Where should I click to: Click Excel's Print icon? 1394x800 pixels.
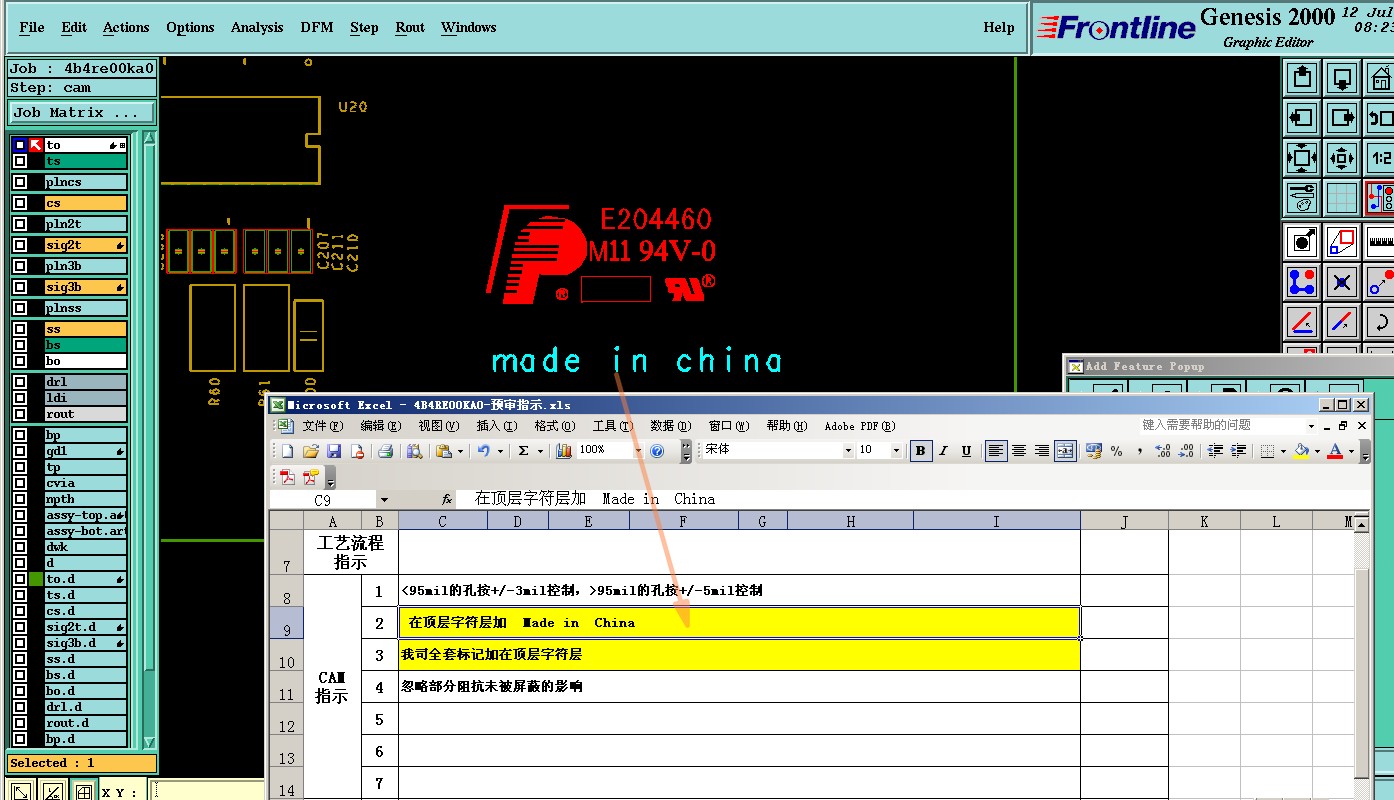pyautogui.click(x=385, y=451)
